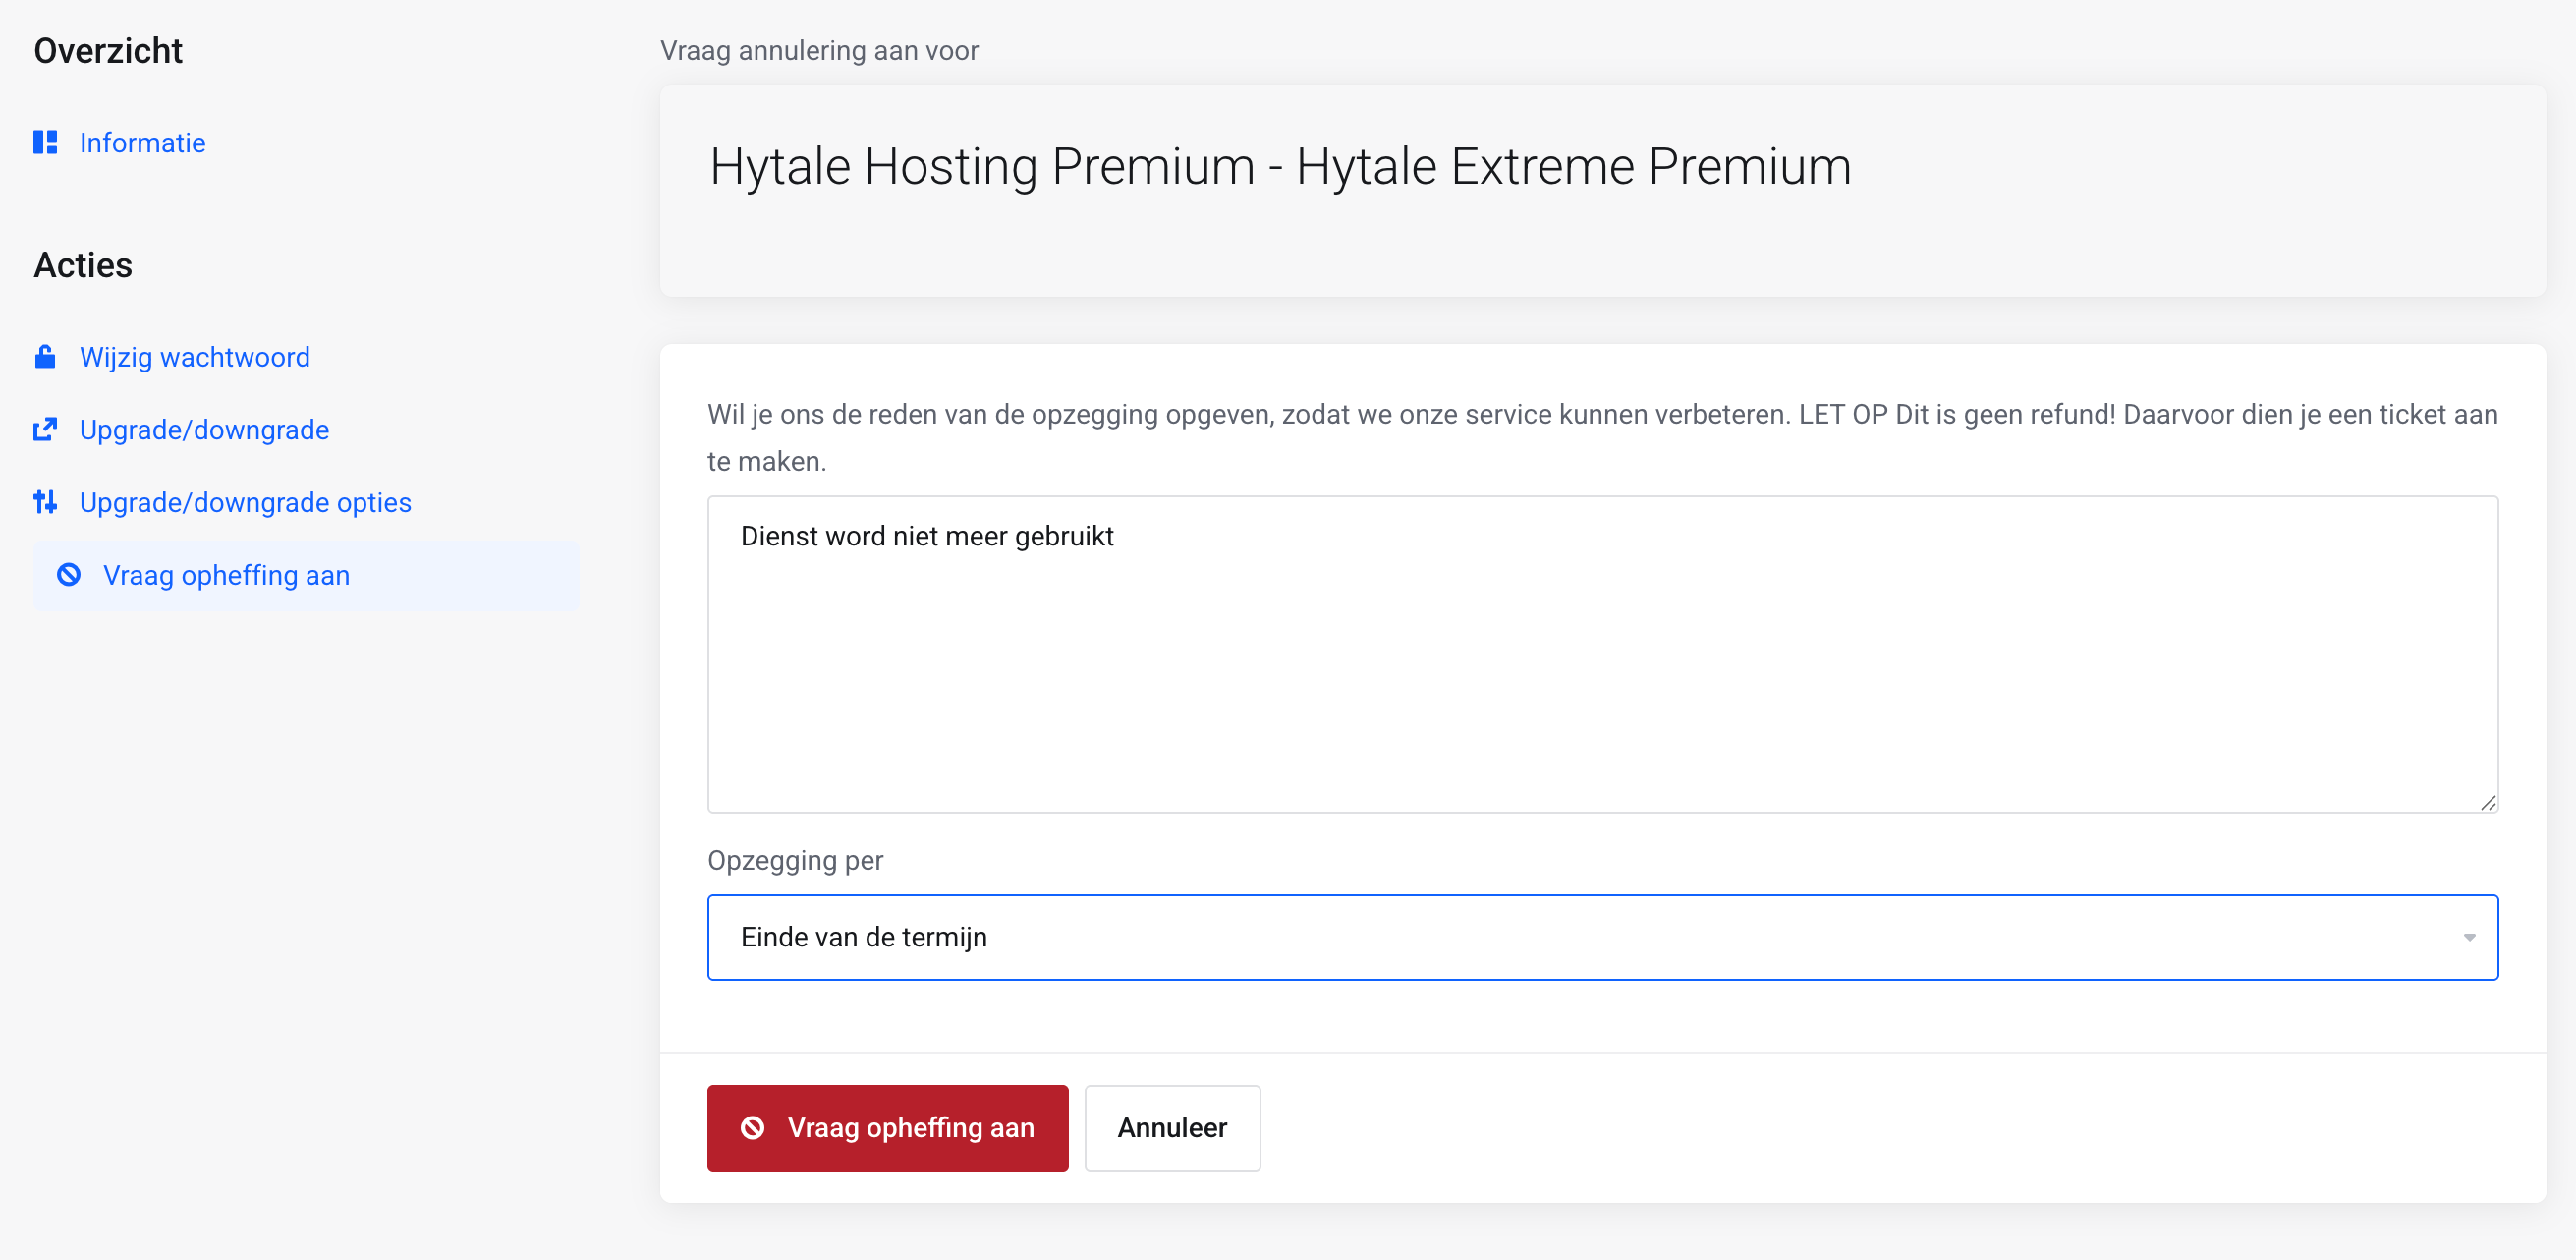
Task: Click the ban icon inside the red button
Action: [752, 1128]
